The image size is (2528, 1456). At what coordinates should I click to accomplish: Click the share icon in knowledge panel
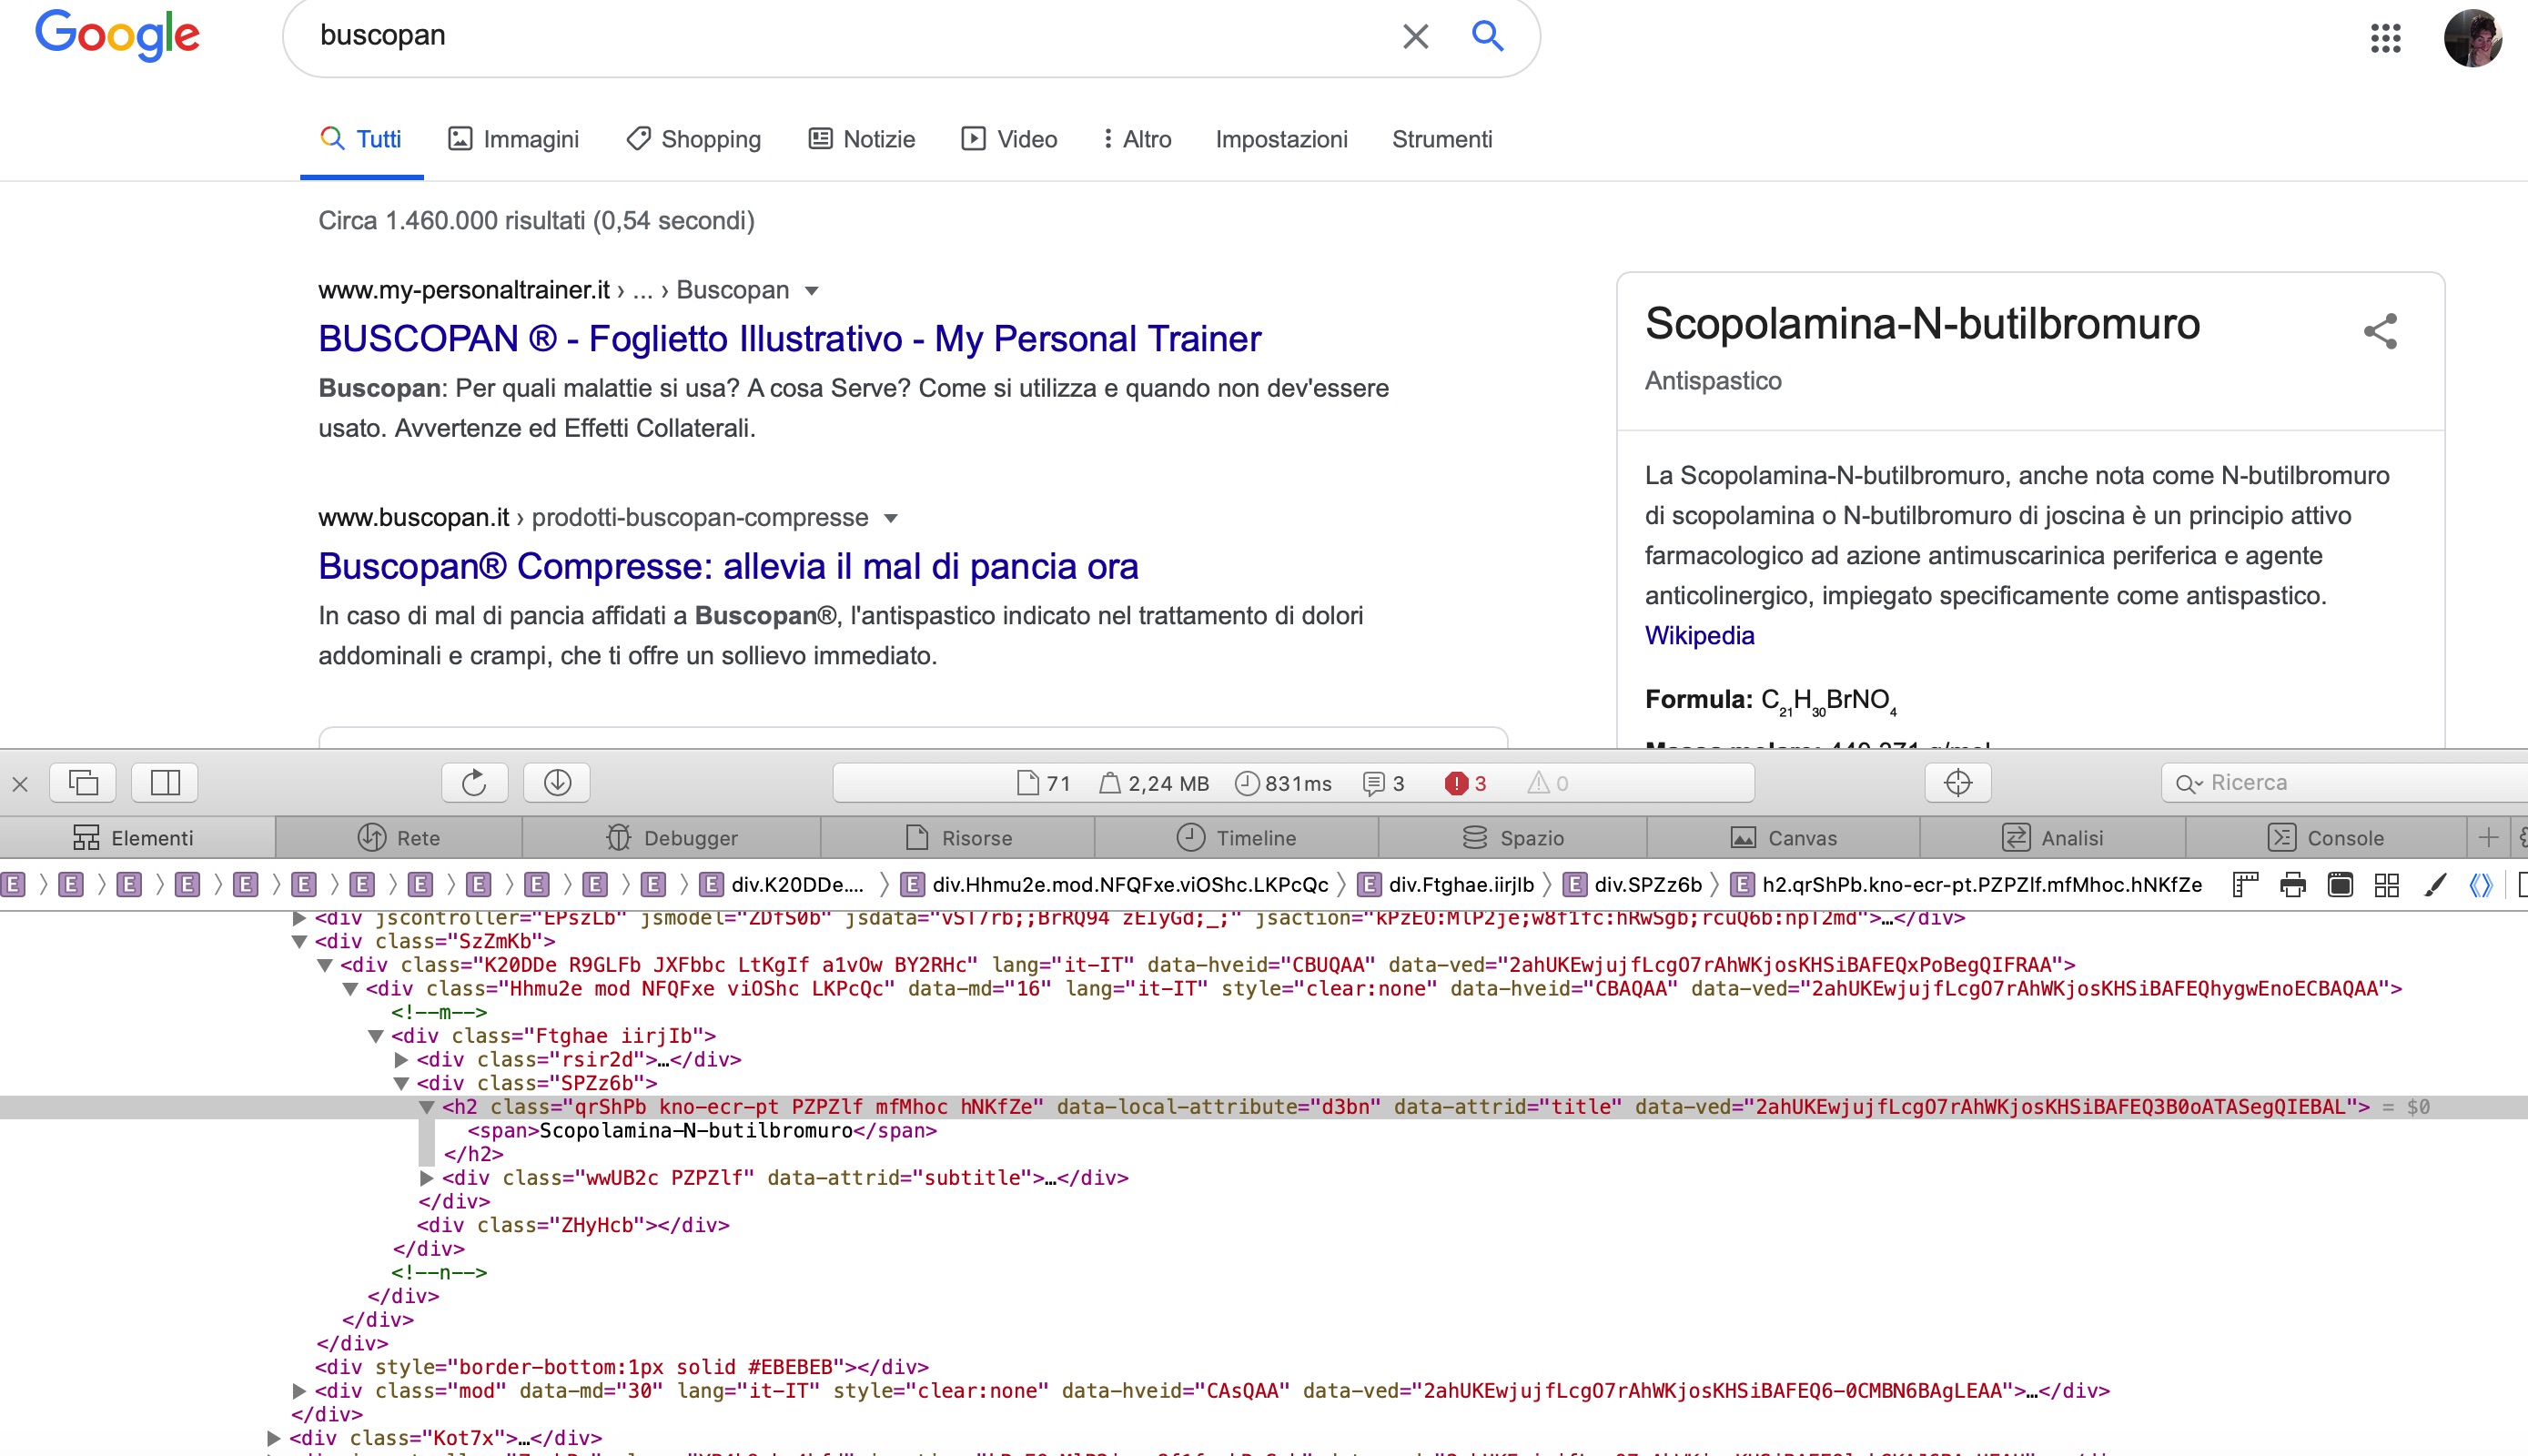pyautogui.click(x=2380, y=331)
